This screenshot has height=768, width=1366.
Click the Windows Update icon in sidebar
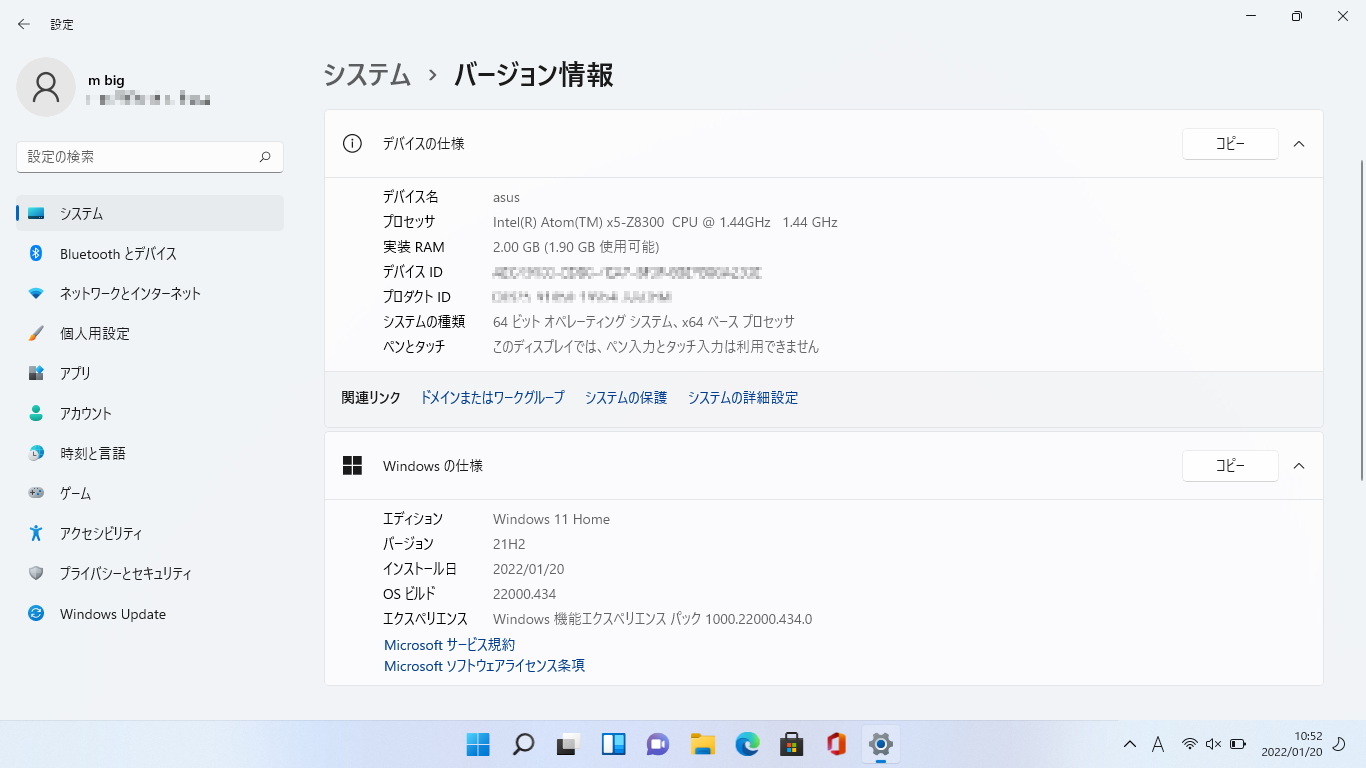36,614
